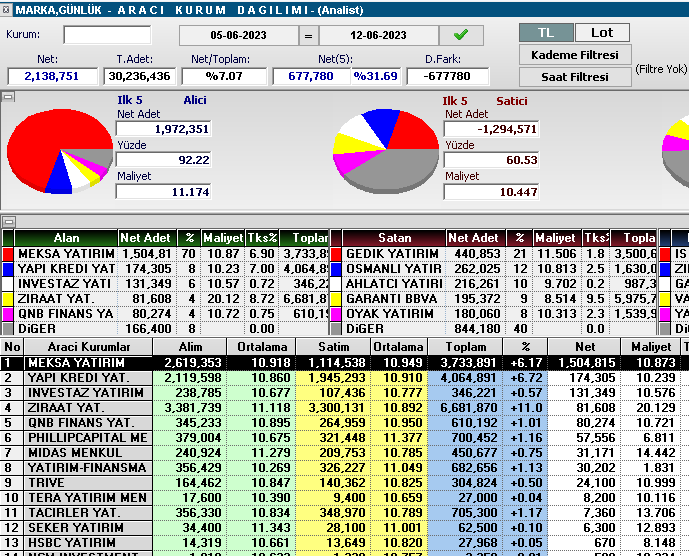Viewport: 689px width, 556px height.
Task: Click sellers Net Adet value -1,294,571
Action: tap(491, 129)
